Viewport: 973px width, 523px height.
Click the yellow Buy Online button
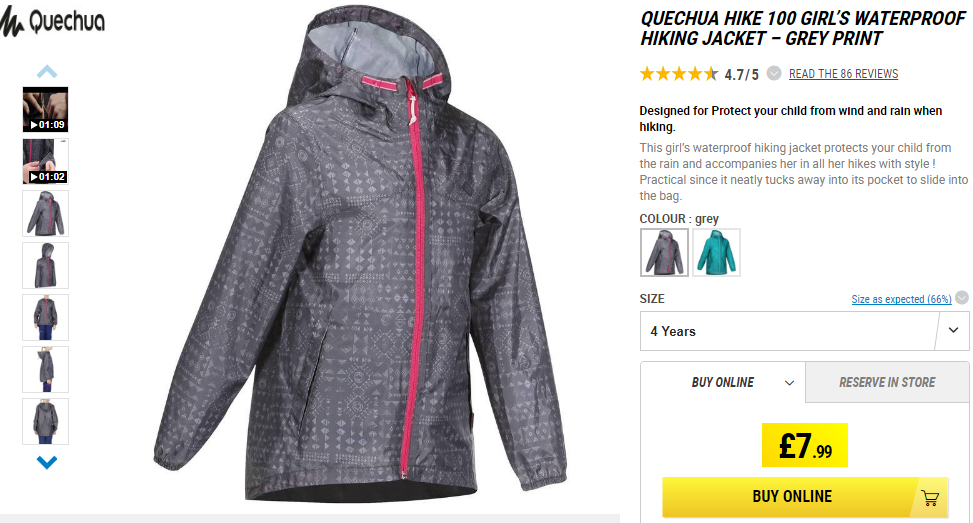coord(805,497)
